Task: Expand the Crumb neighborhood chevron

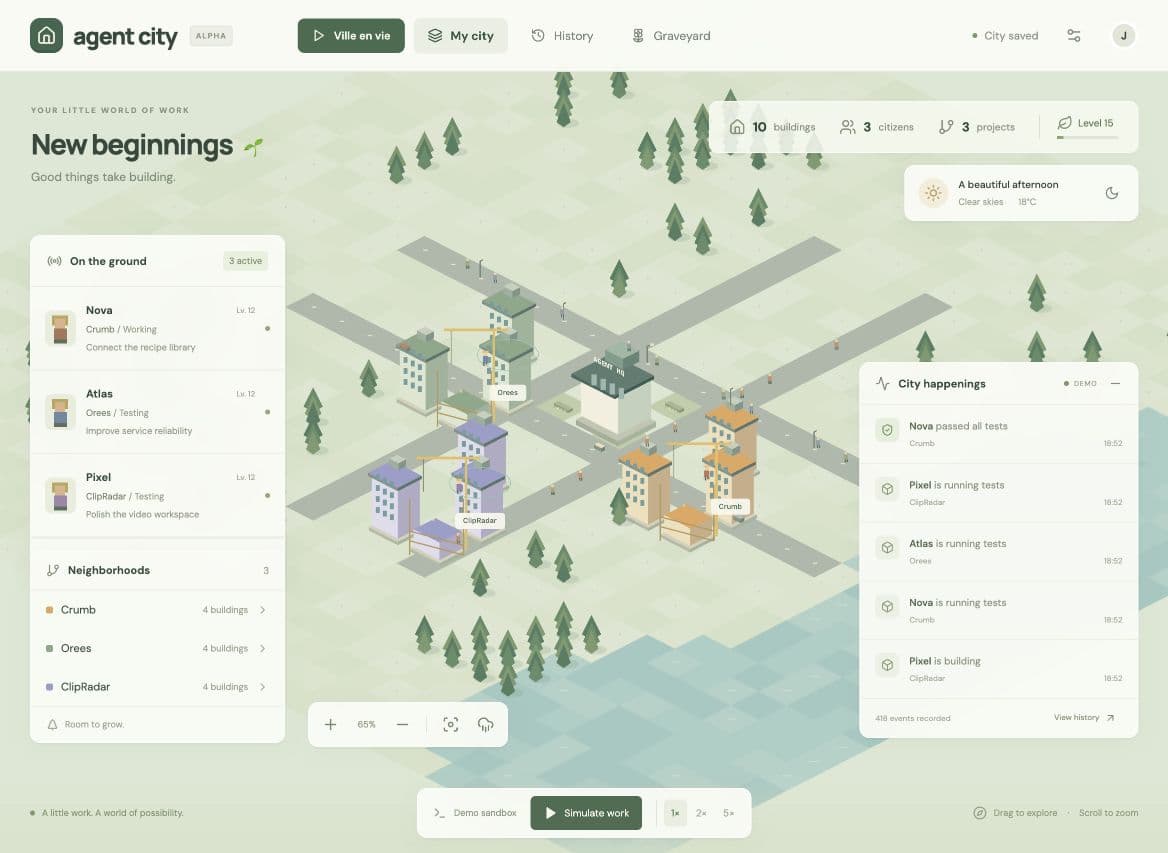Action: pyautogui.click(x=263, y=609)
